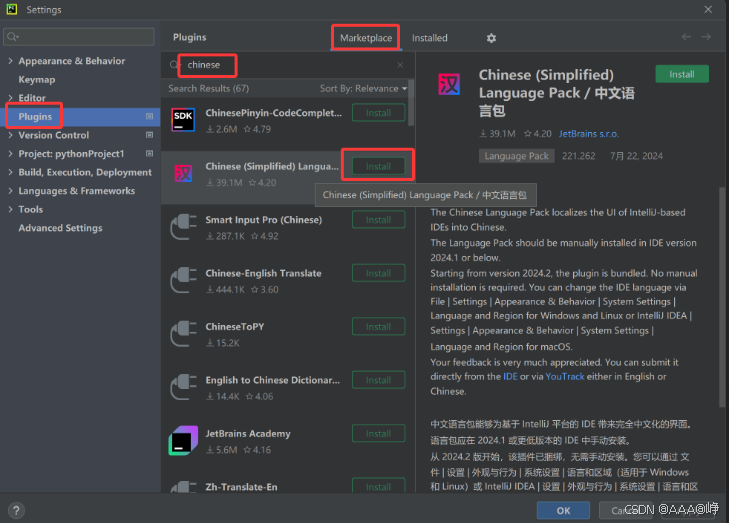Click the description pane vertical scrollbar

point(722,298)
